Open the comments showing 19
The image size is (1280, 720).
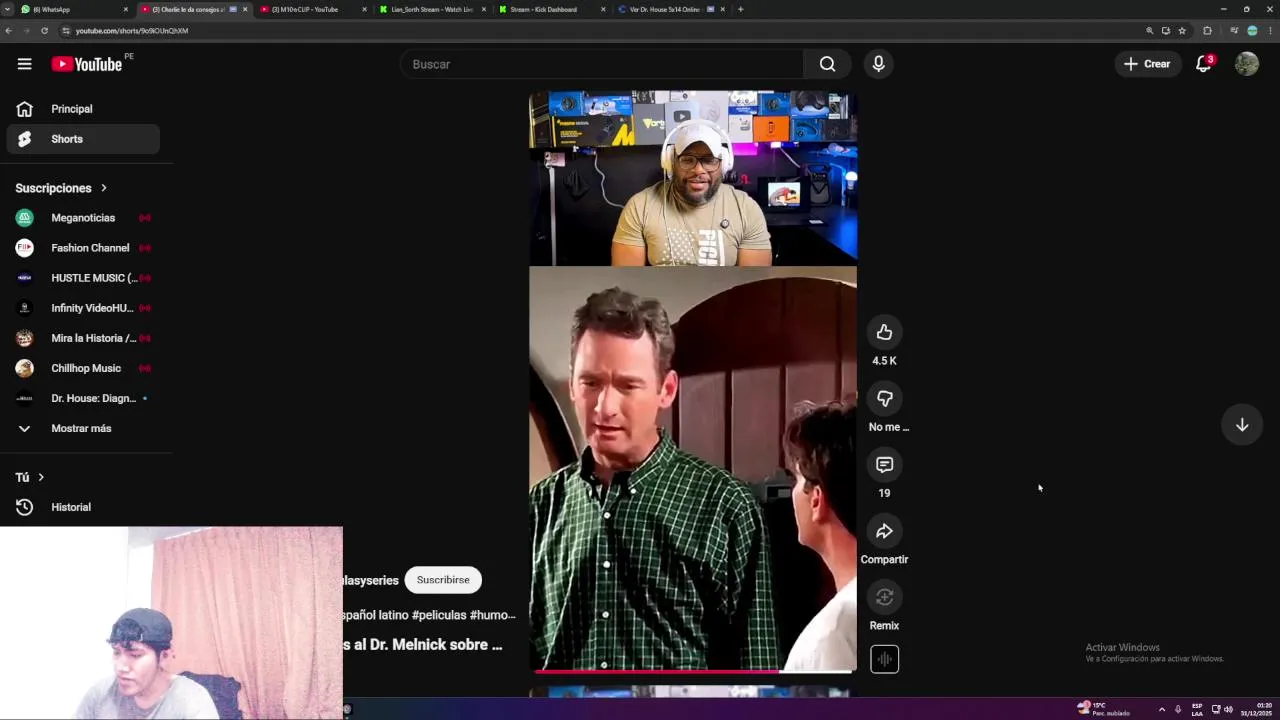(884, 465)
